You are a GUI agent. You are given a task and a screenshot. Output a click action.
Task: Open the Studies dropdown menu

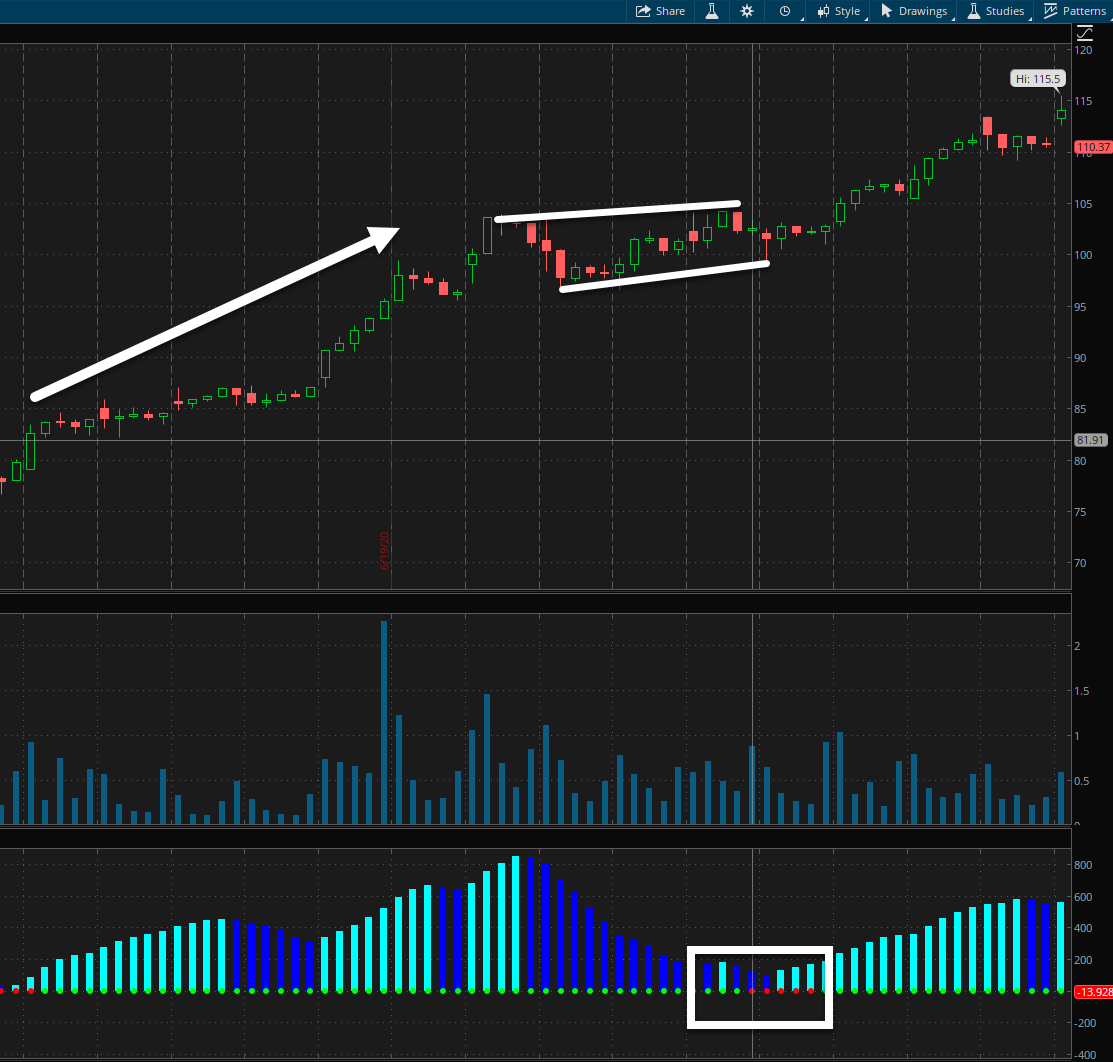(997, 11)
